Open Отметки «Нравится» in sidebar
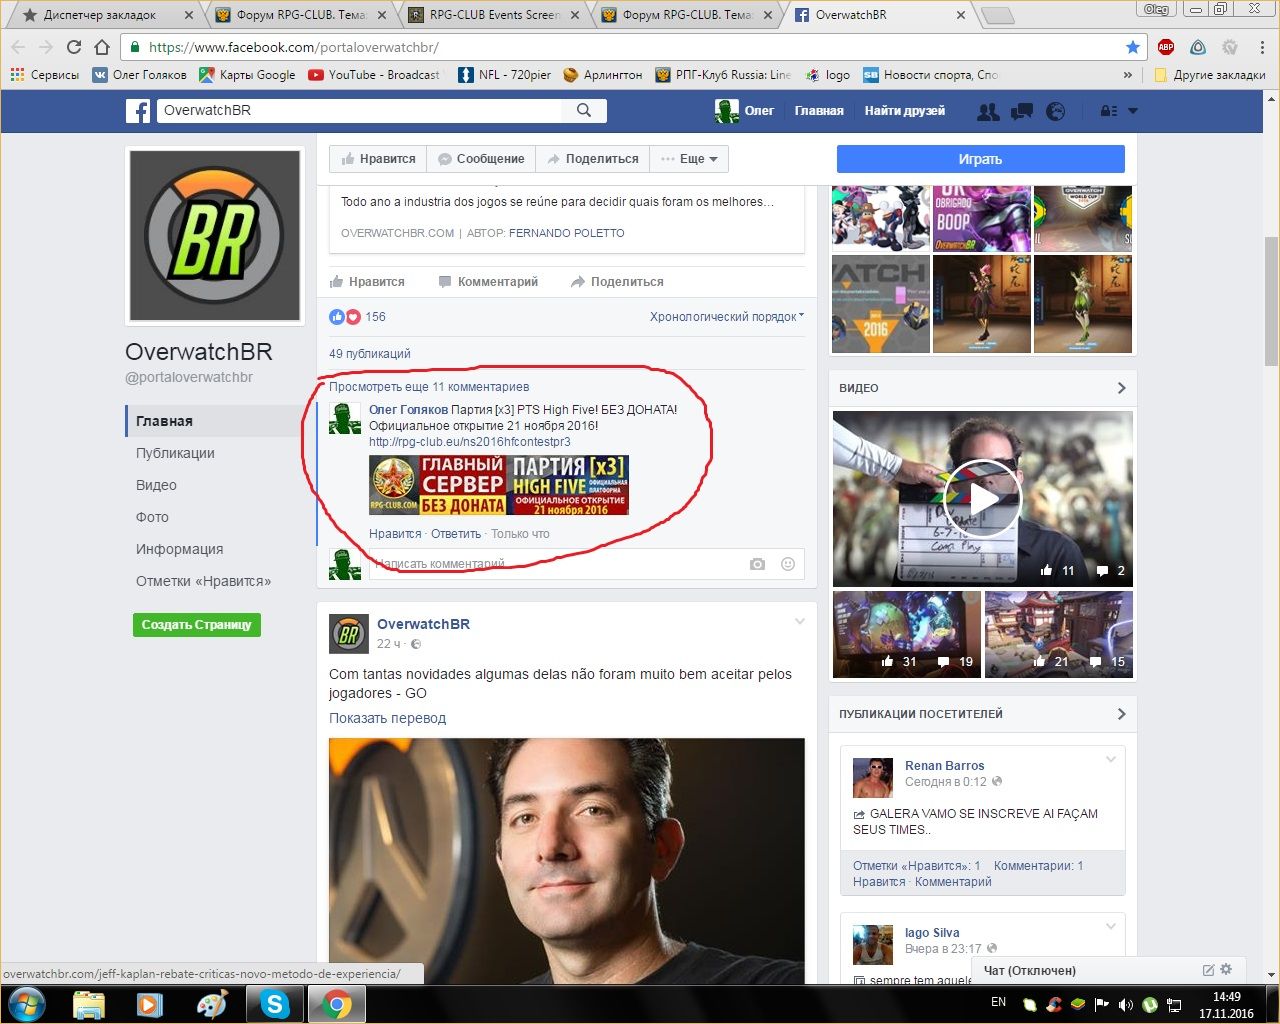Screen dimensions: 1280x1024 (x=203, y=581)
